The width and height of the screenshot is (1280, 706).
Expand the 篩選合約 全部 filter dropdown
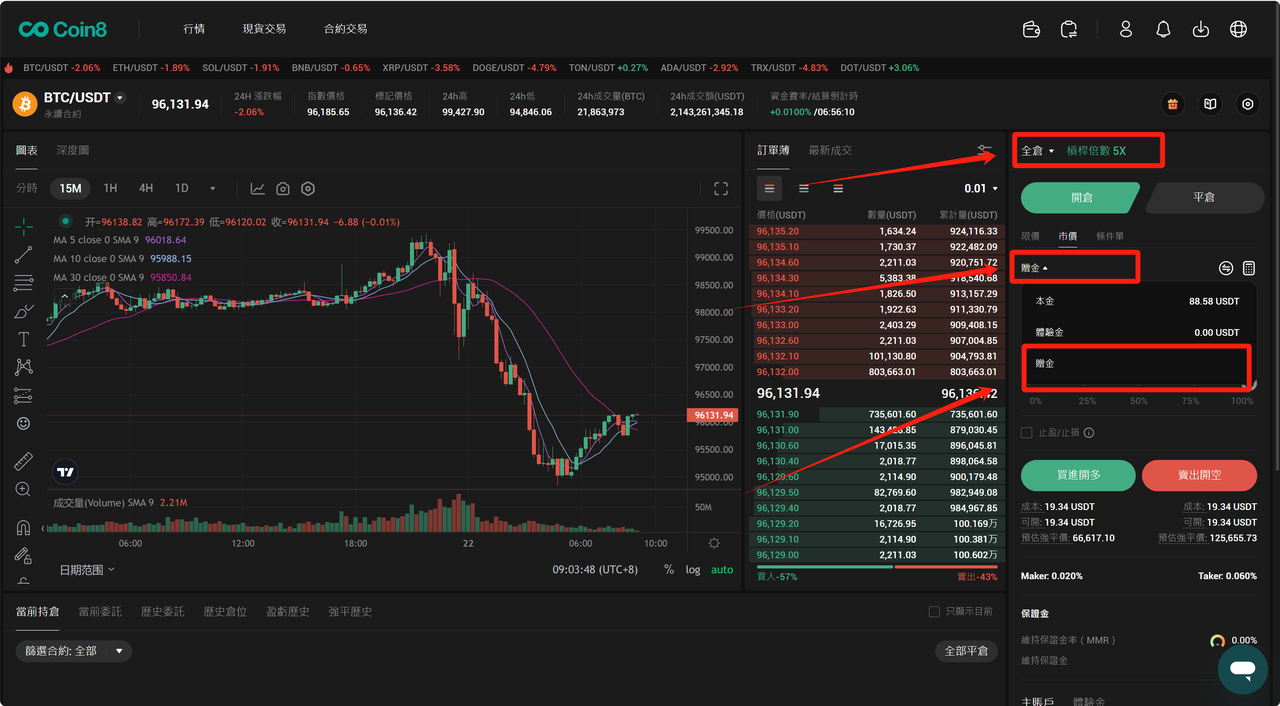[x=119, y=651]
